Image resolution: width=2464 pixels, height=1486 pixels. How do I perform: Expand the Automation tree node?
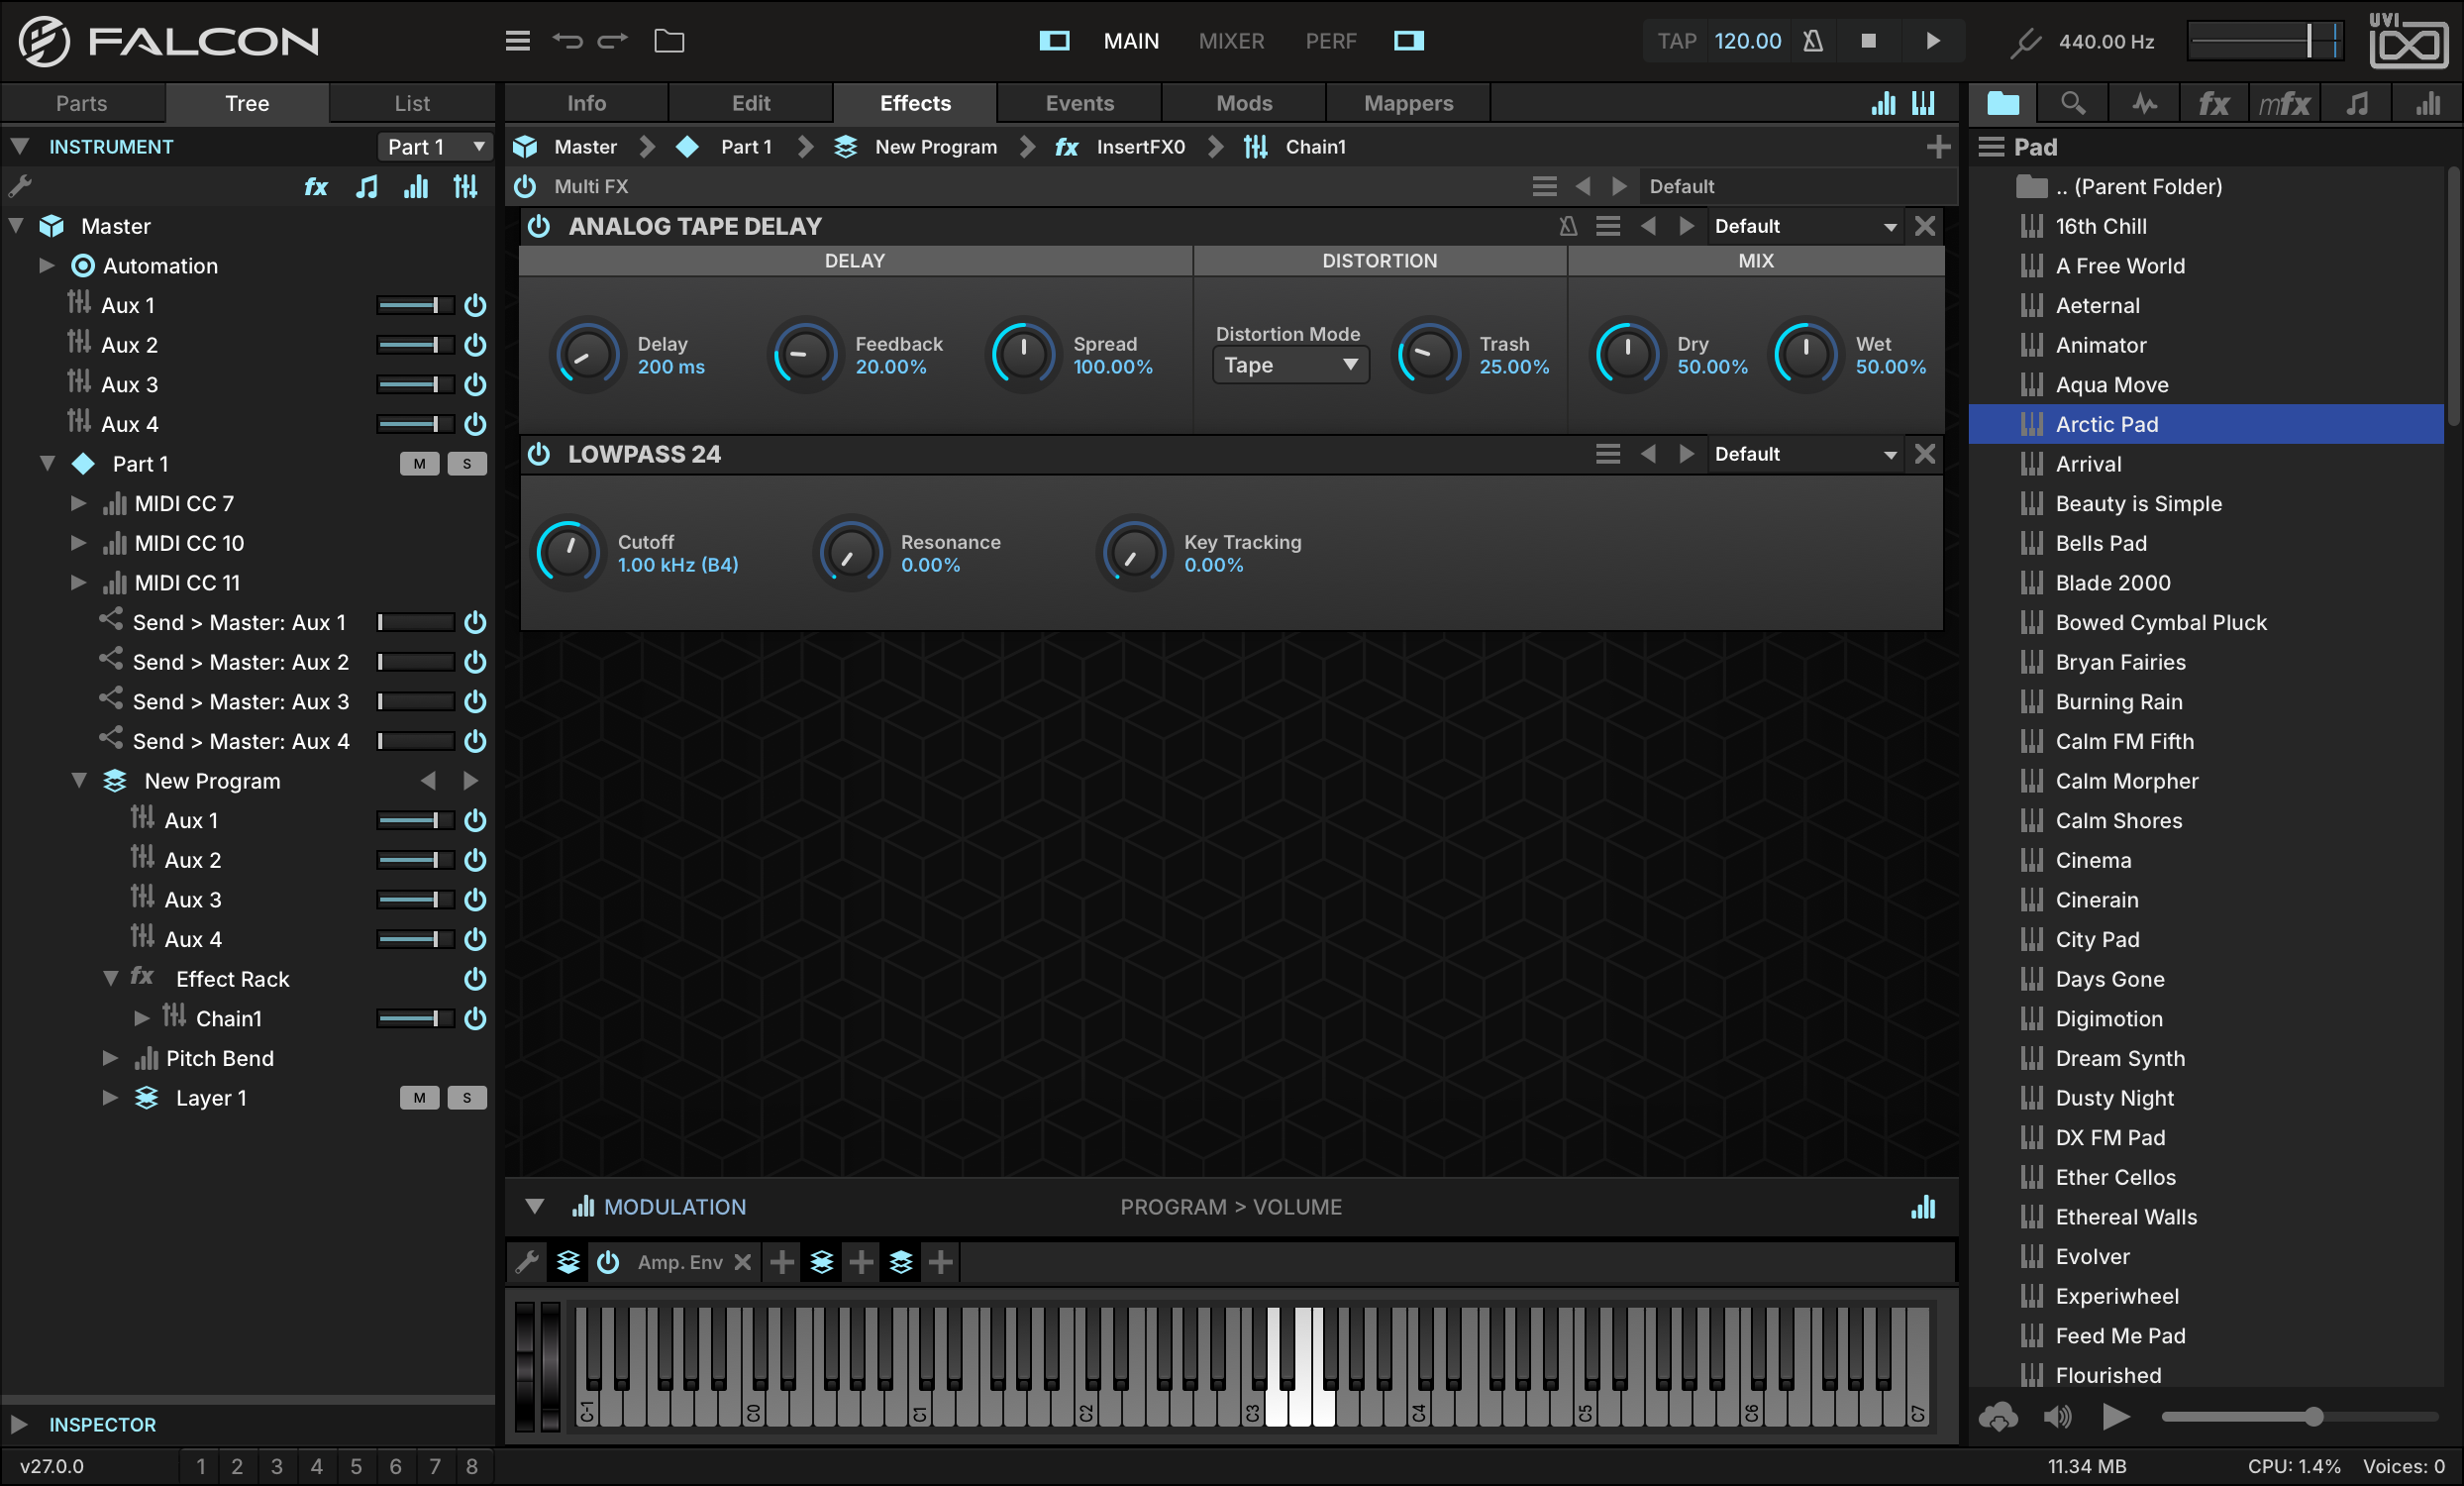pyautogui.click(x=46, y=266)
